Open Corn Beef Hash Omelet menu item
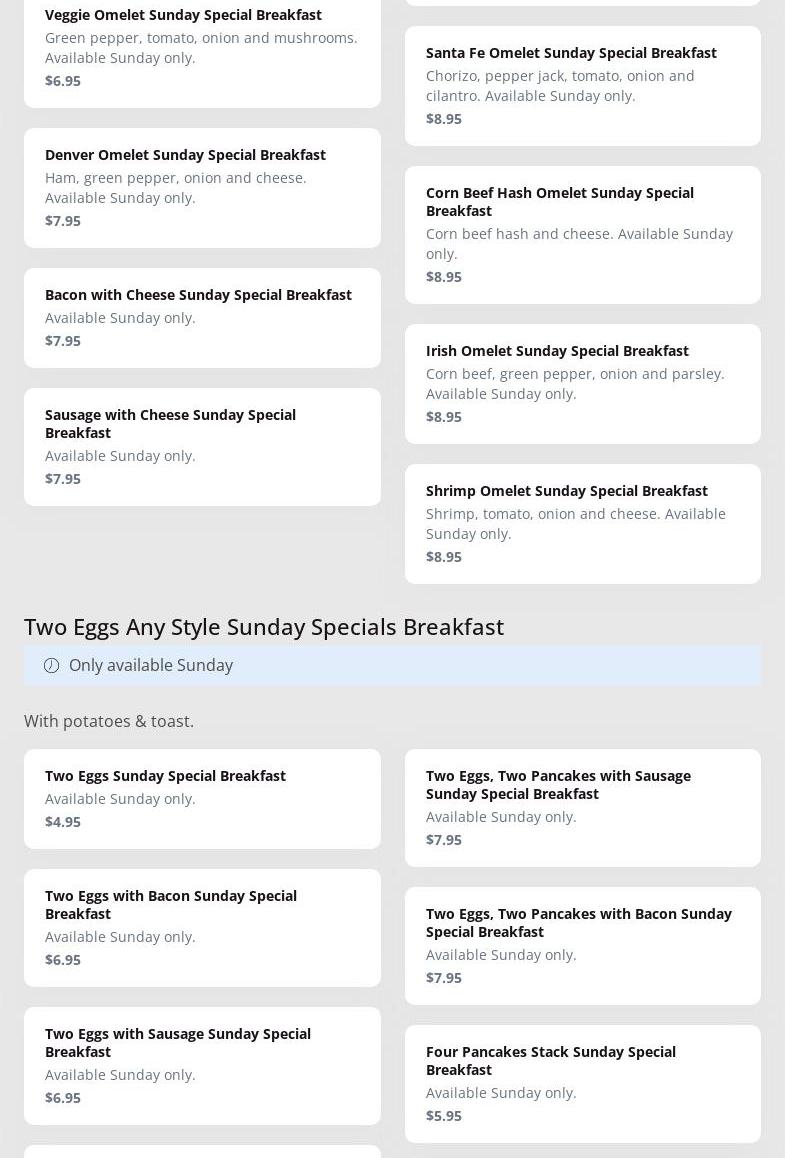Viewport: 785px width, 1158px height. (x=559, y=201)
